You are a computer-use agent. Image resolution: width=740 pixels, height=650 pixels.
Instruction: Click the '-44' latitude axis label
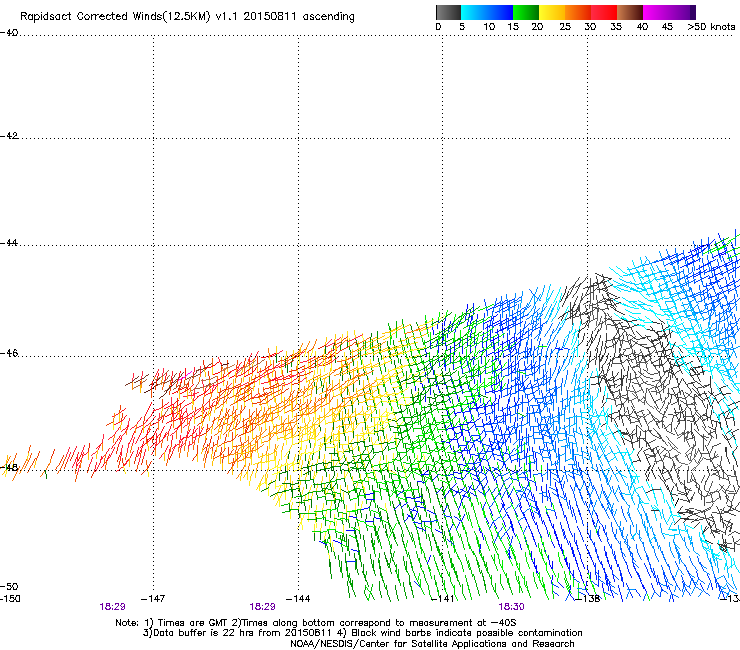coord(9,243)
